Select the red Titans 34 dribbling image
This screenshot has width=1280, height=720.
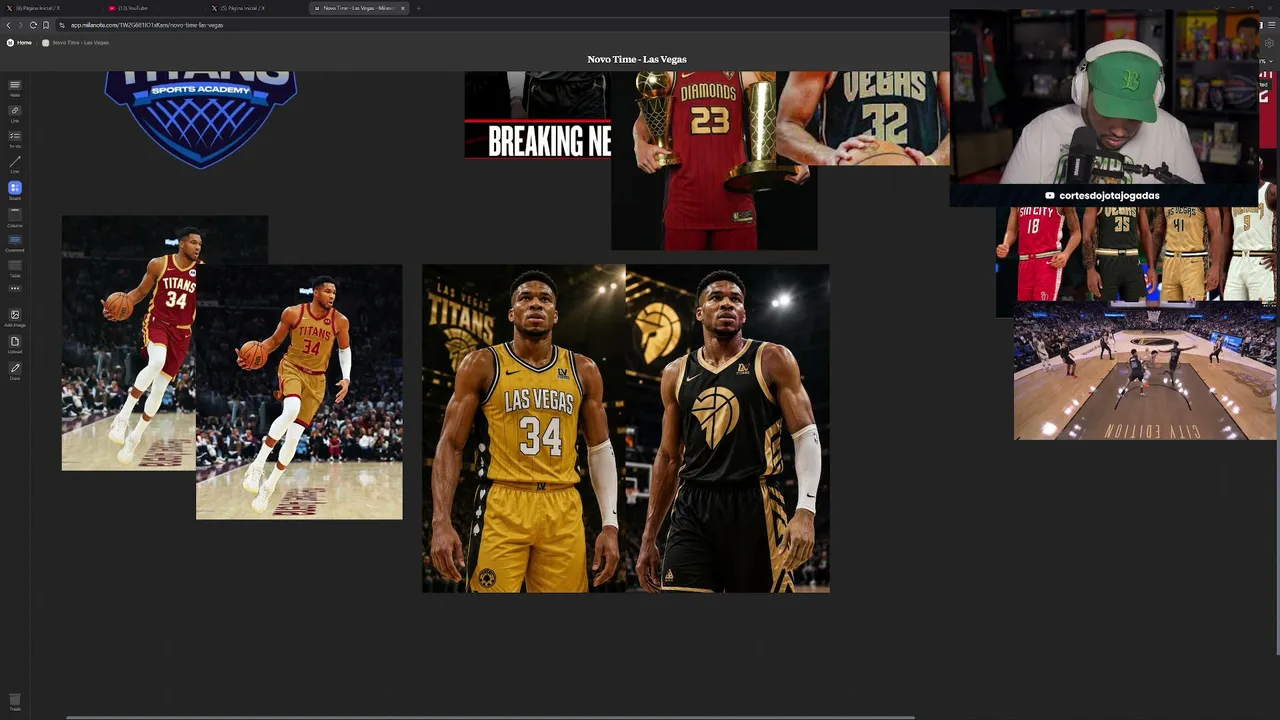[128, 343]
